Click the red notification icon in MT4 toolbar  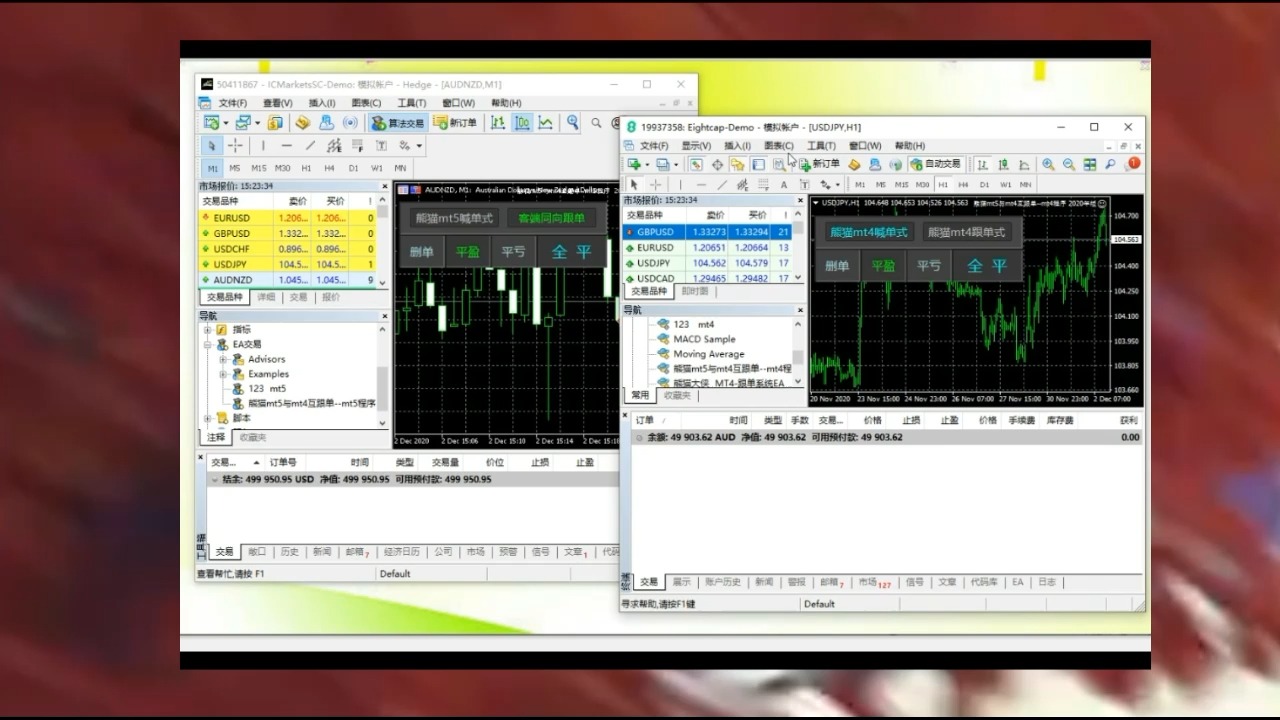click(x=1133, y=164)
